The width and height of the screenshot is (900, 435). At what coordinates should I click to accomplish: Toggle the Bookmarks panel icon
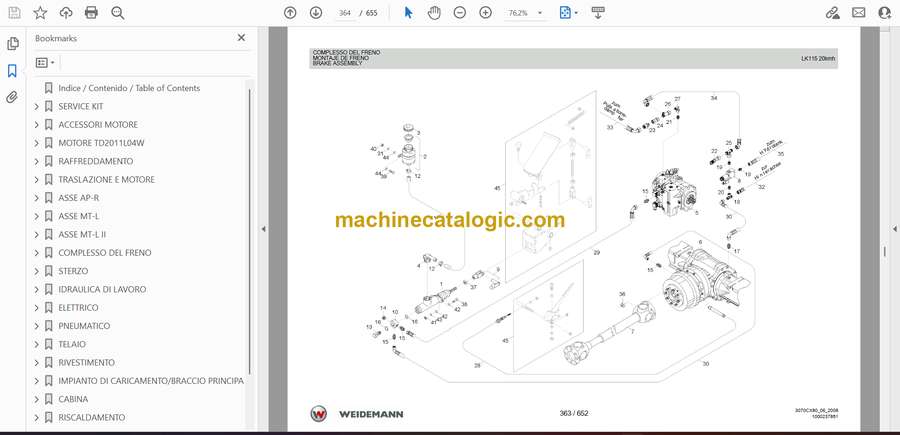[12, 71]
